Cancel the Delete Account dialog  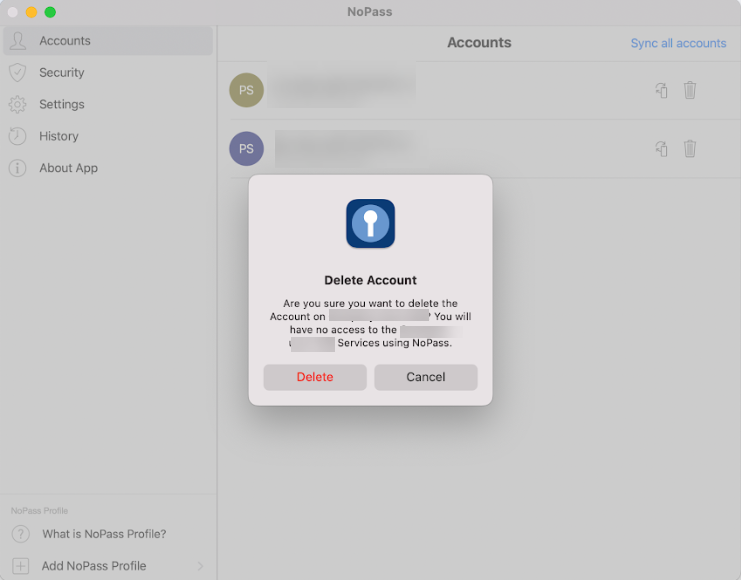[x=426, y=377]
